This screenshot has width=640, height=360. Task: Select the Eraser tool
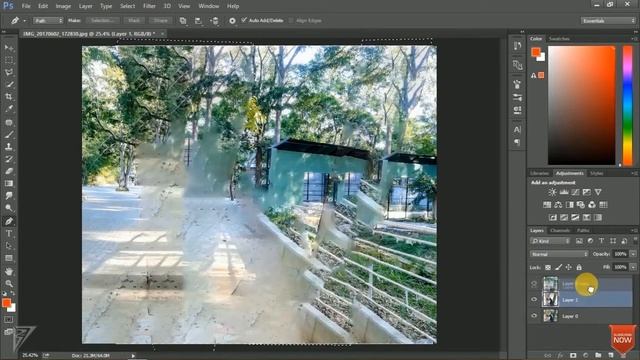pos(9,171)
